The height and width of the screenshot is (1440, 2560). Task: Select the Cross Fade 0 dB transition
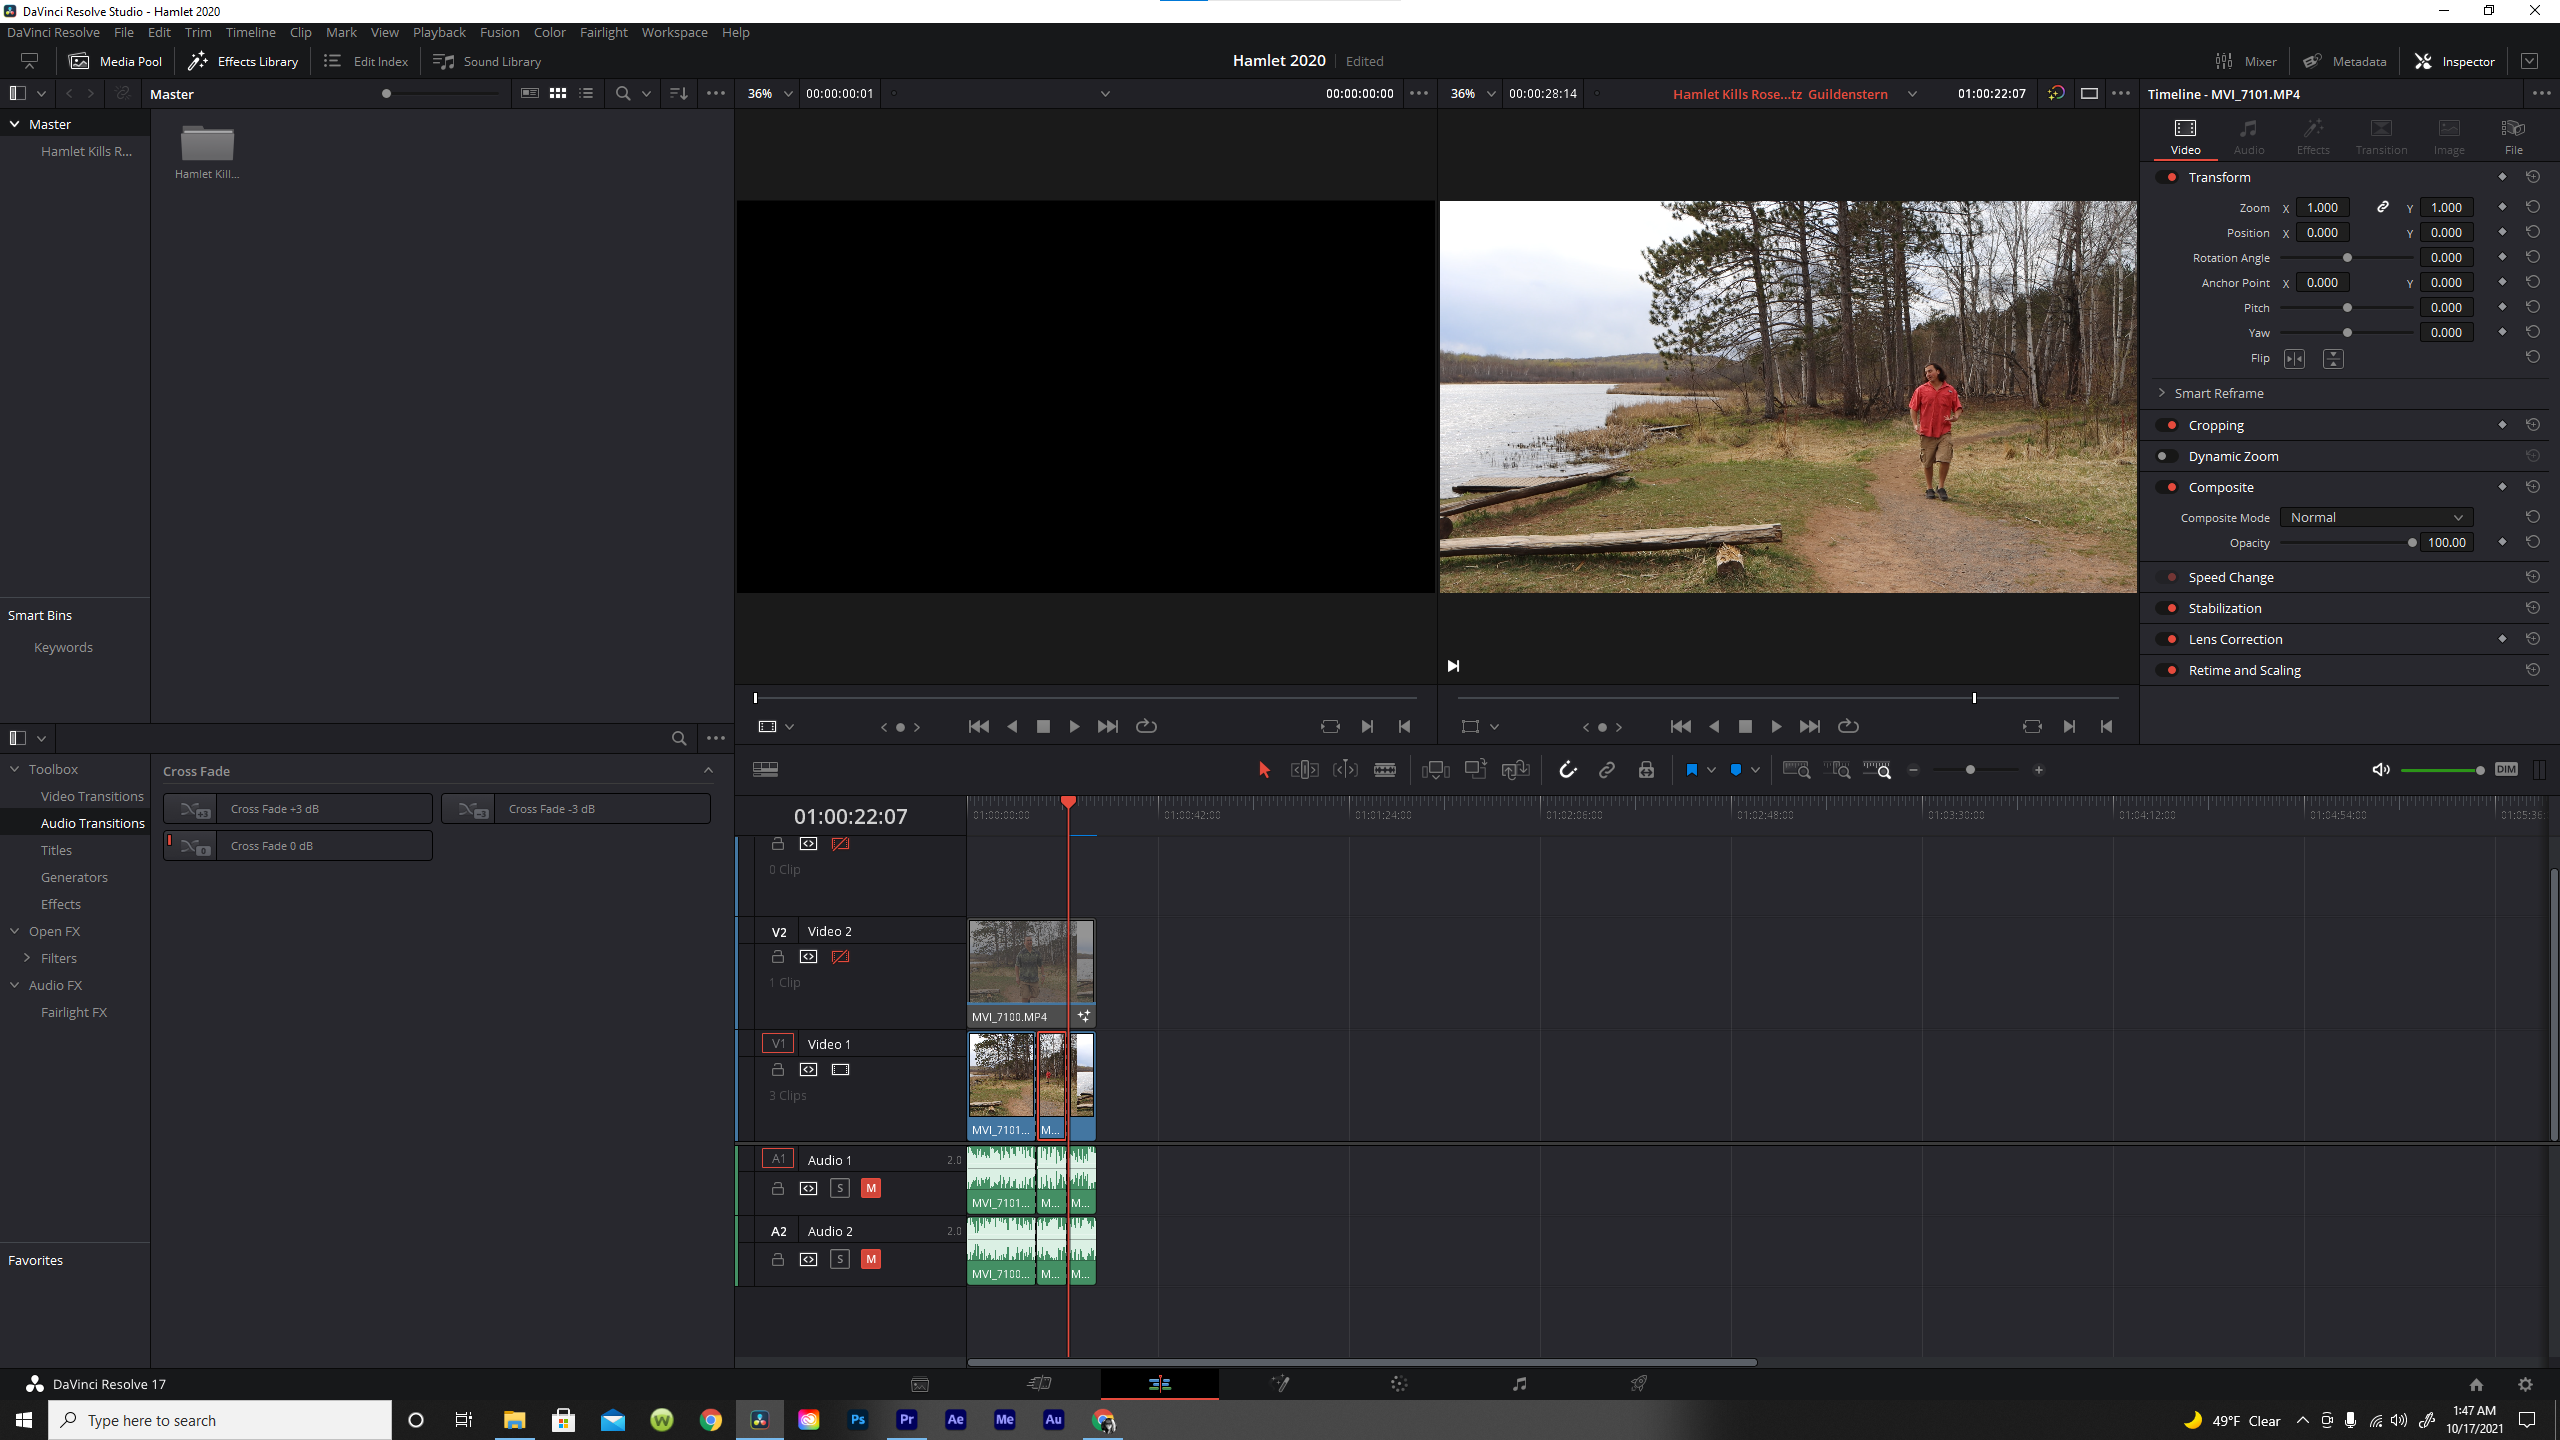(298, 846)
